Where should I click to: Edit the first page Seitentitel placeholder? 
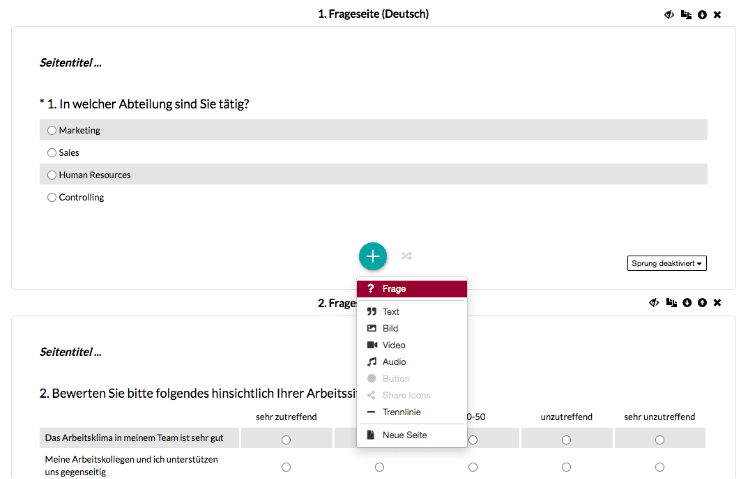tap(70, 63)
